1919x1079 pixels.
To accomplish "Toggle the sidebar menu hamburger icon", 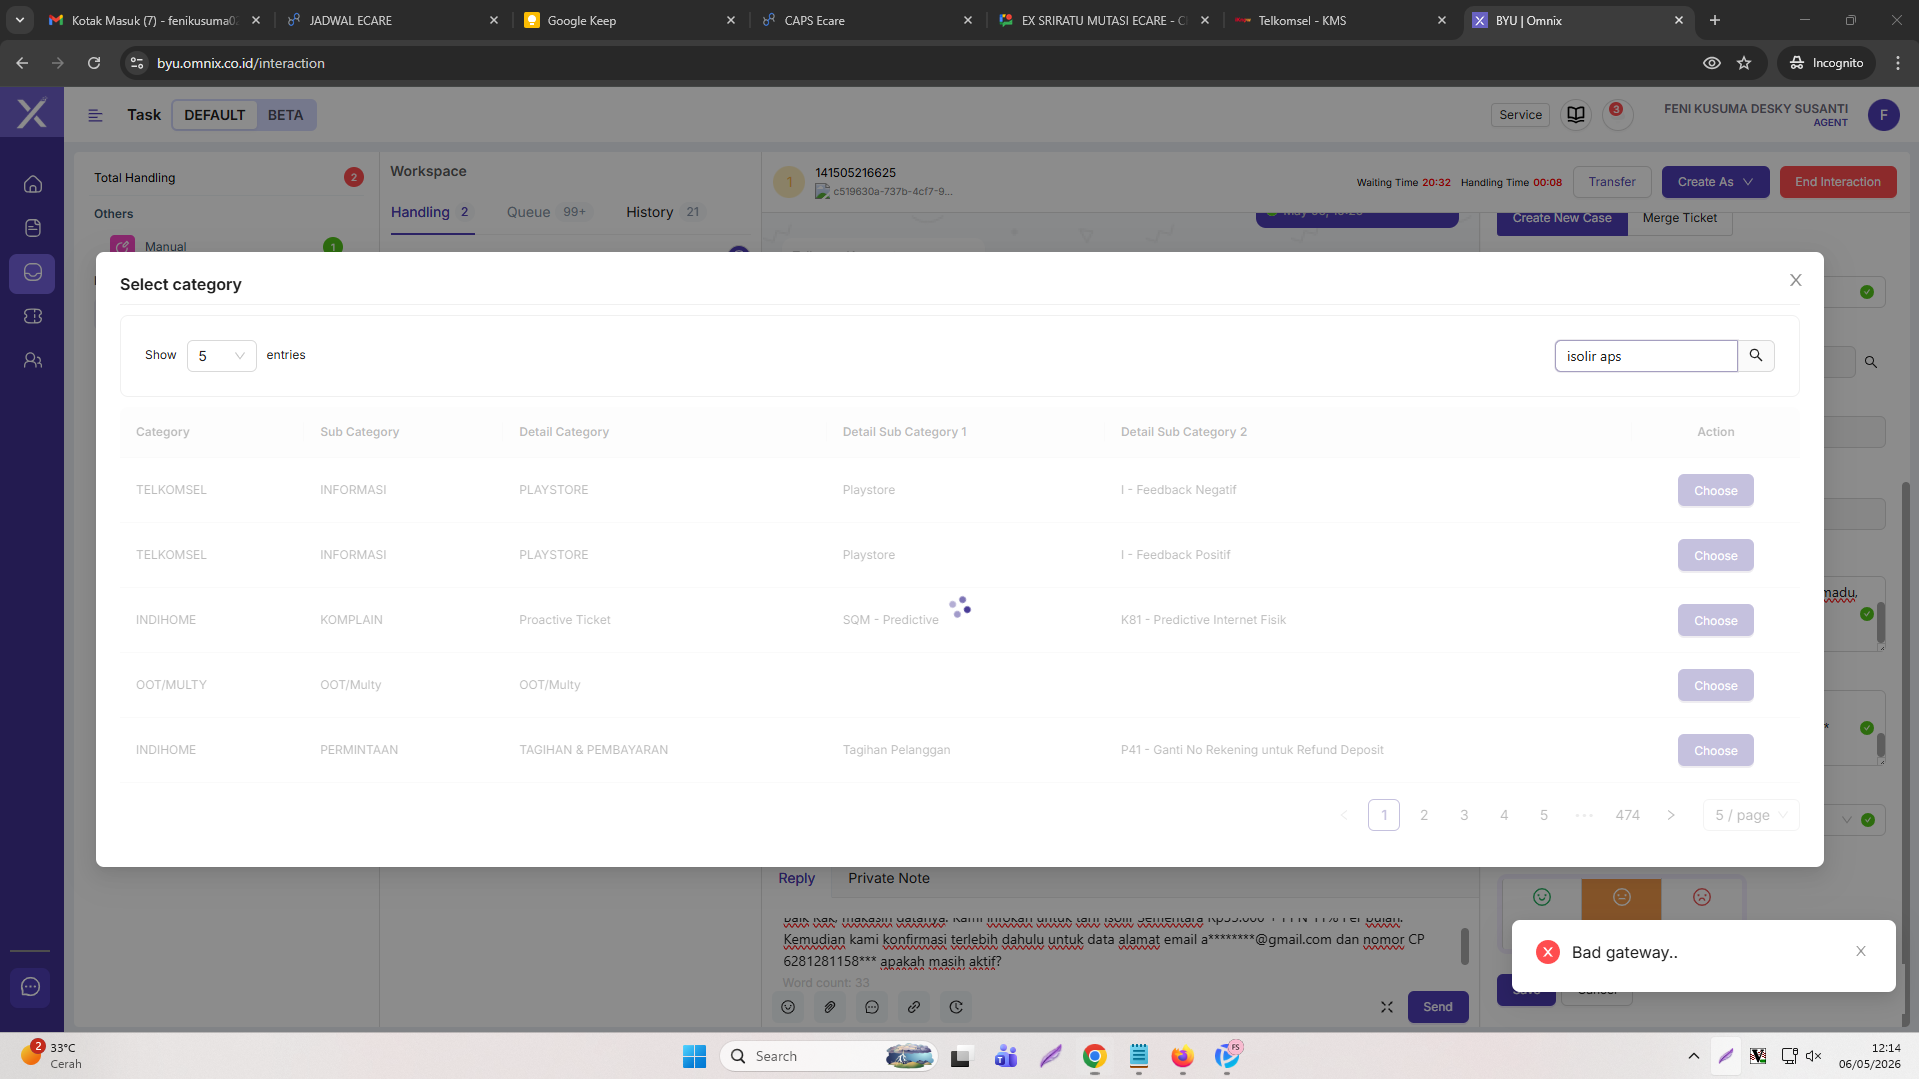I will coord(96,115).
